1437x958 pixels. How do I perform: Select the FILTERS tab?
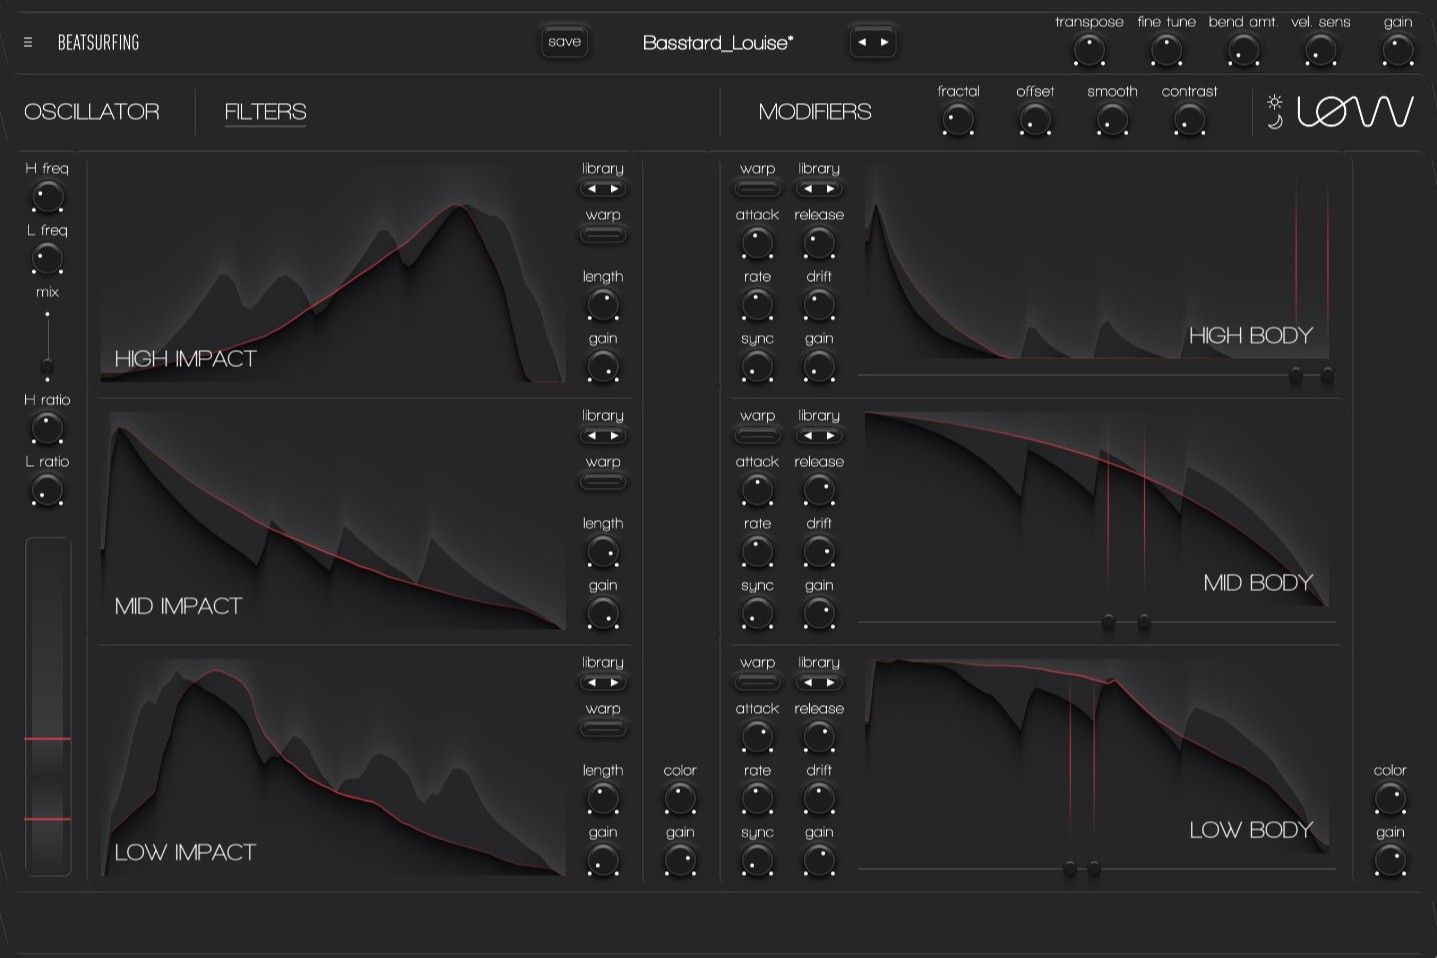pyautogui.click(x=265, y=111)
